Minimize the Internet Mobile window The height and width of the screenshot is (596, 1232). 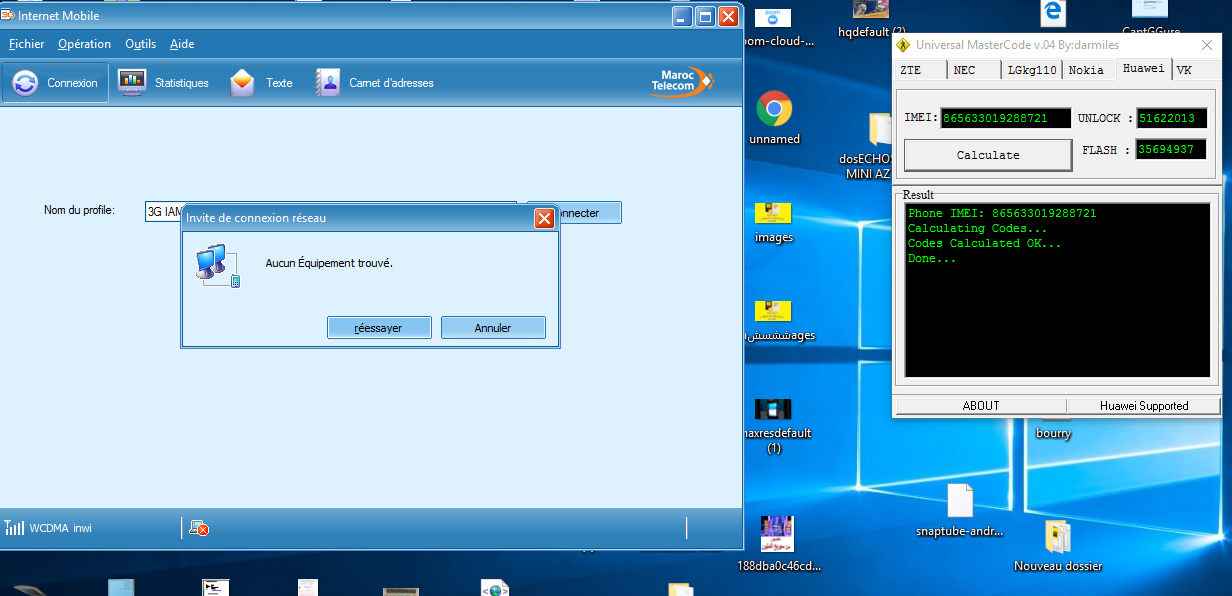(682, 16)
